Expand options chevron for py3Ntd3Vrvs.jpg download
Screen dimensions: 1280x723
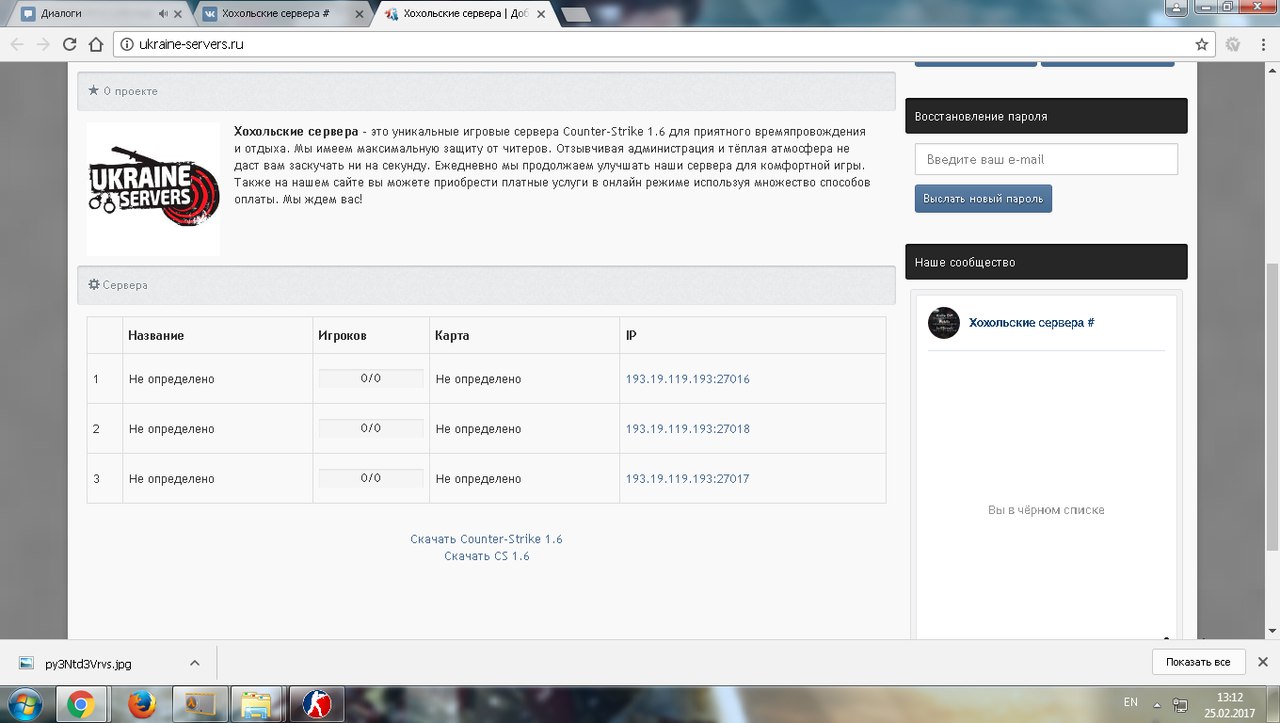click(x=195, y=663)
